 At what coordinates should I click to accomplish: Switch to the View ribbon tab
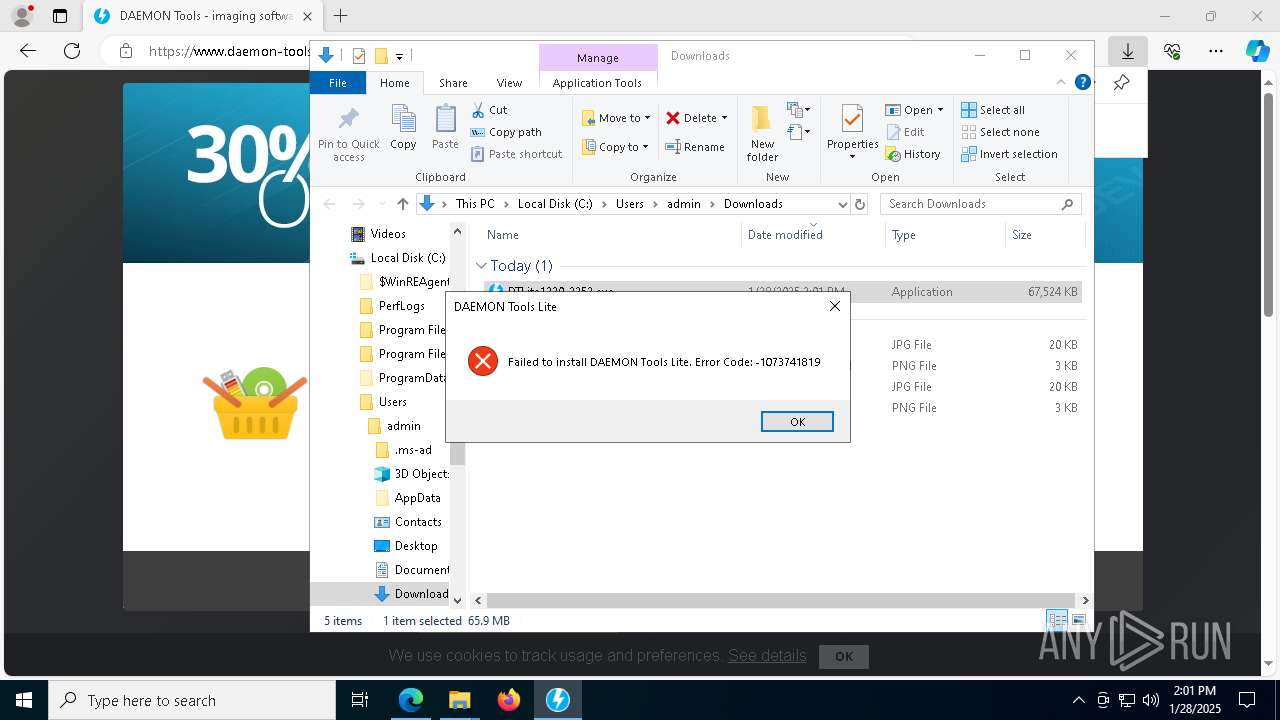click(509, 83)
